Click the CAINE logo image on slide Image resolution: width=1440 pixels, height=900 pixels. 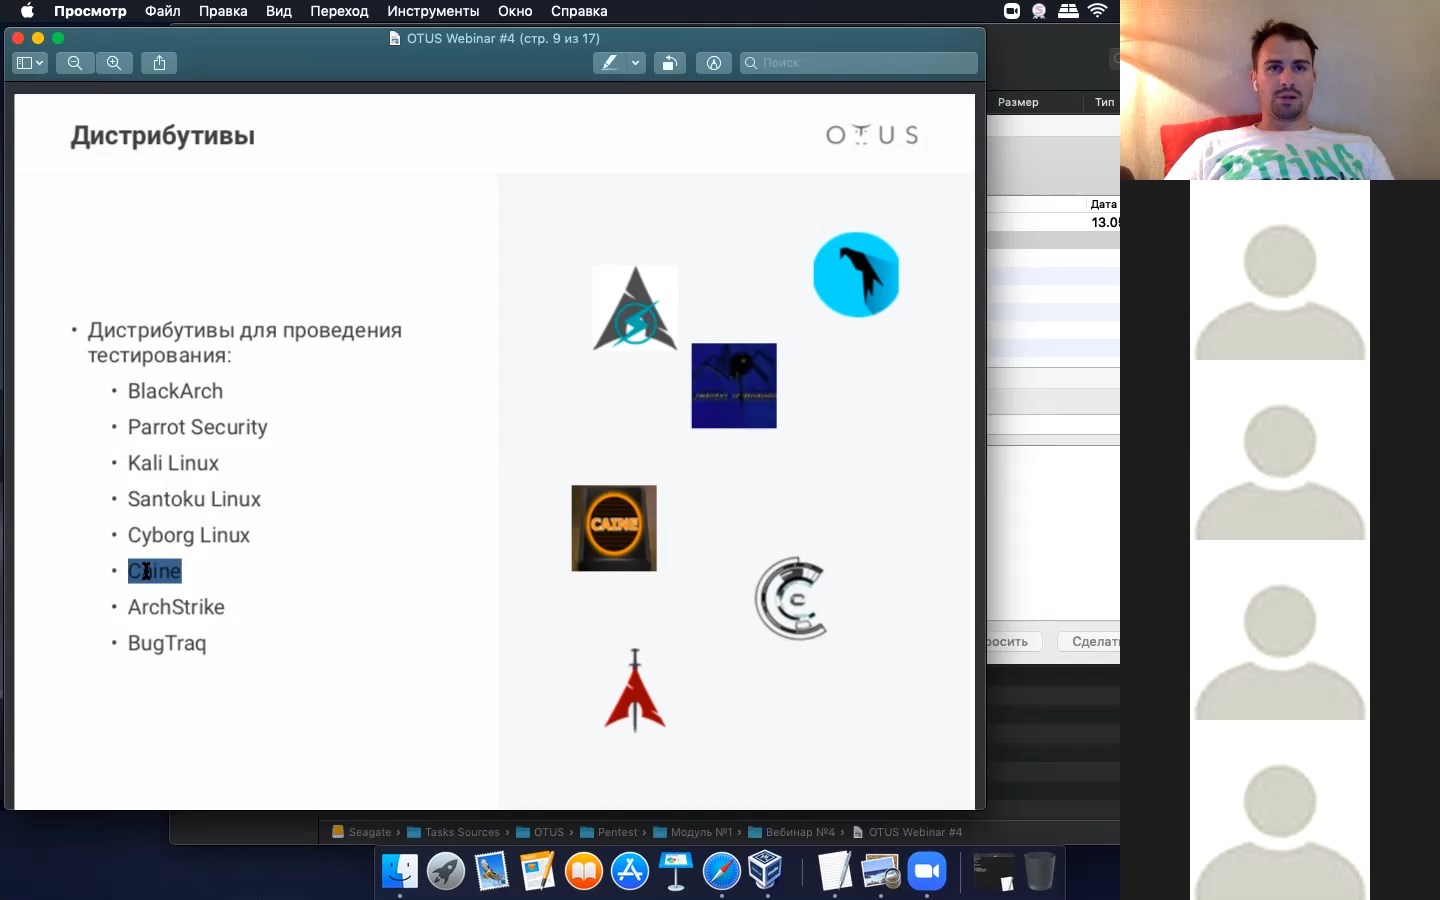[x=614, y=528]
